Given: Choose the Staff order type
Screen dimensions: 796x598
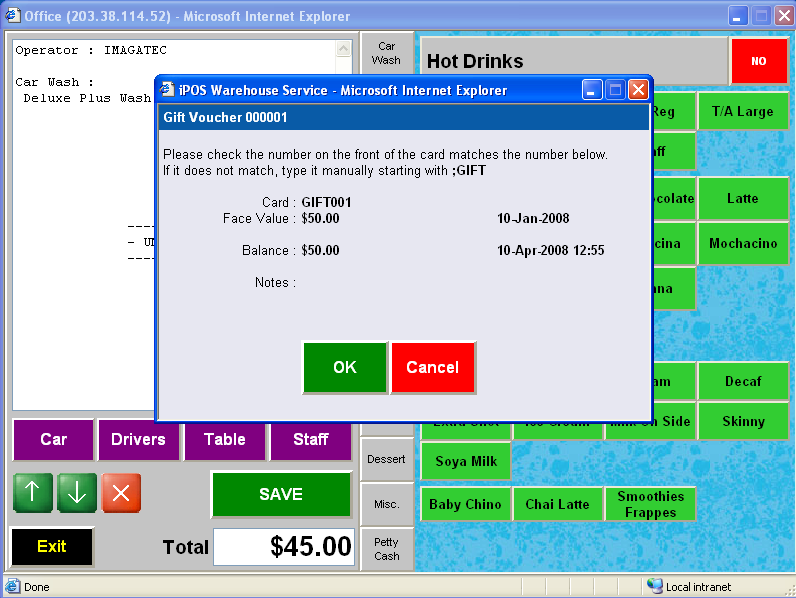Looking at the screenshot, I should 311,439.
